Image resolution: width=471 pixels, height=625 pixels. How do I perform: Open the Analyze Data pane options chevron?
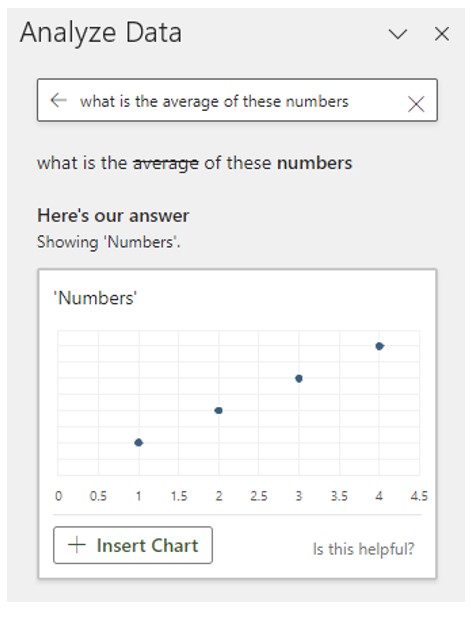tap(398, 34)
